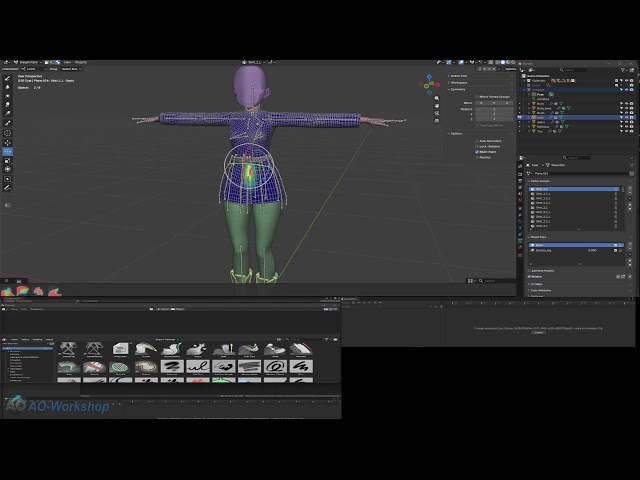The image size is (640, 480).
Task: Enable Auto Normalize checkbox
Action: [x=477, y=141]
